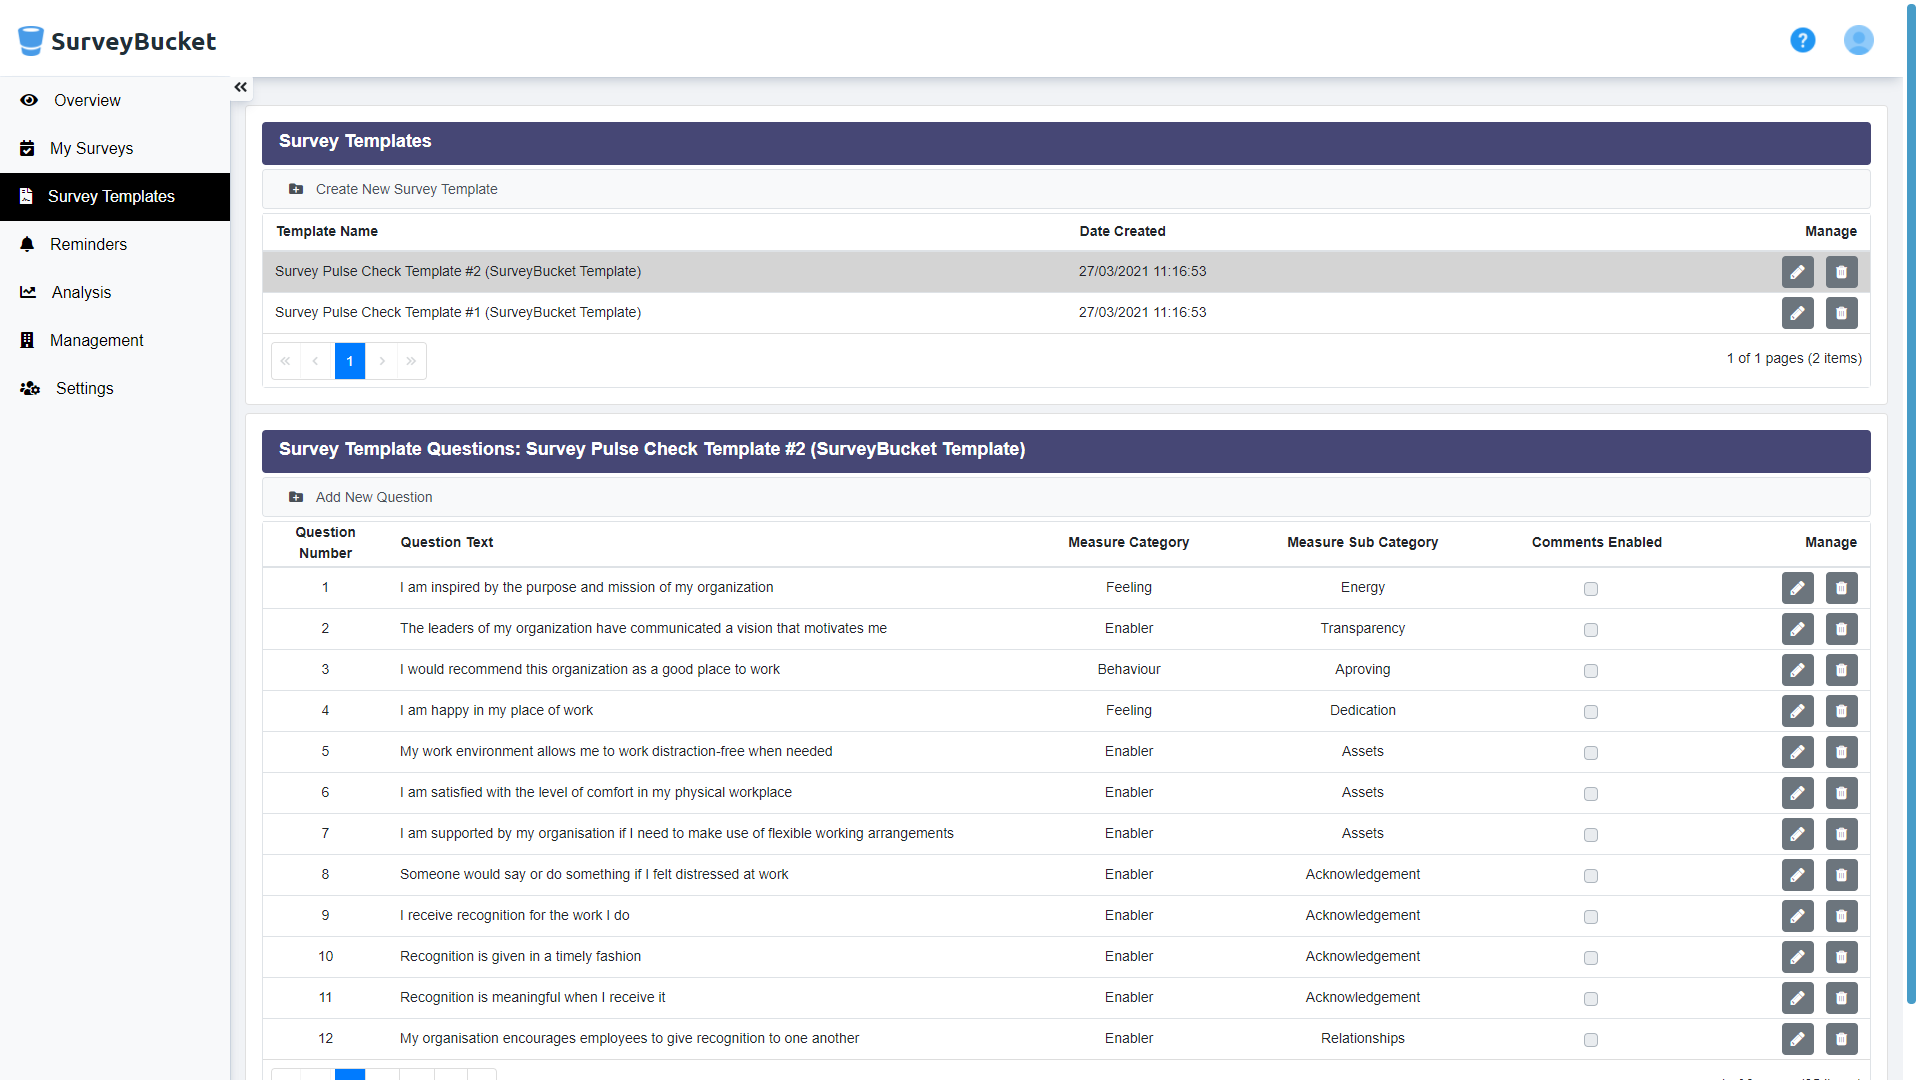Image resolution: width=1920 pixels, height=1080 pixels.
Task: Edit question 1 about purpose and mission
Action: tap(1797, 588)
